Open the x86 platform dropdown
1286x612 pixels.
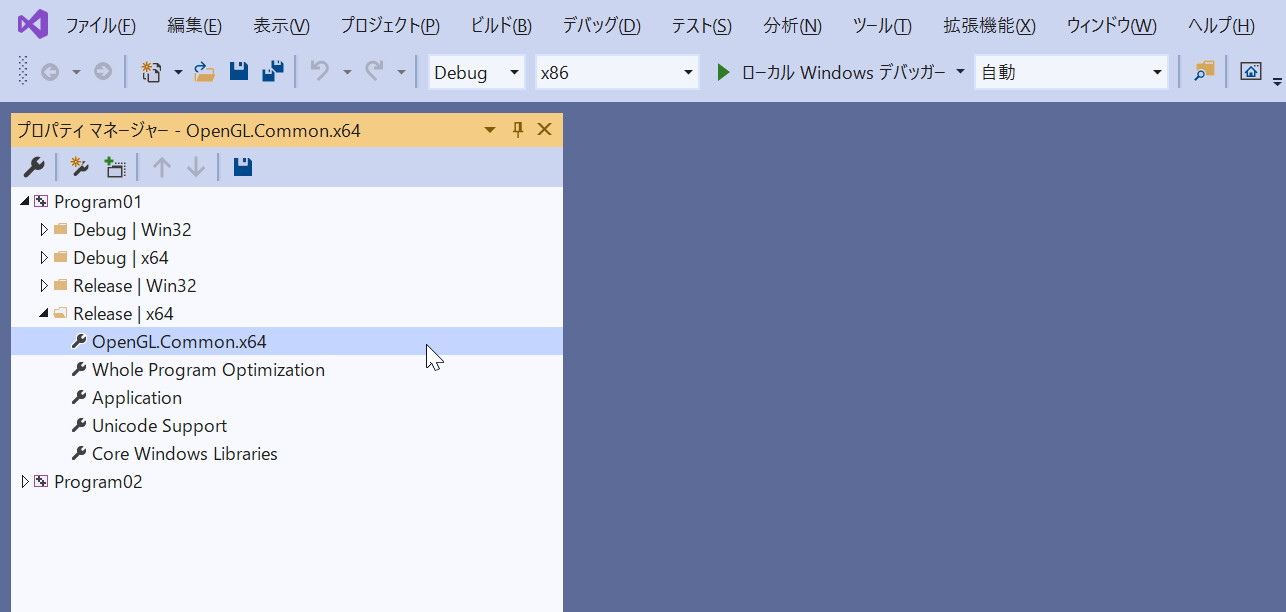(617, 72)
